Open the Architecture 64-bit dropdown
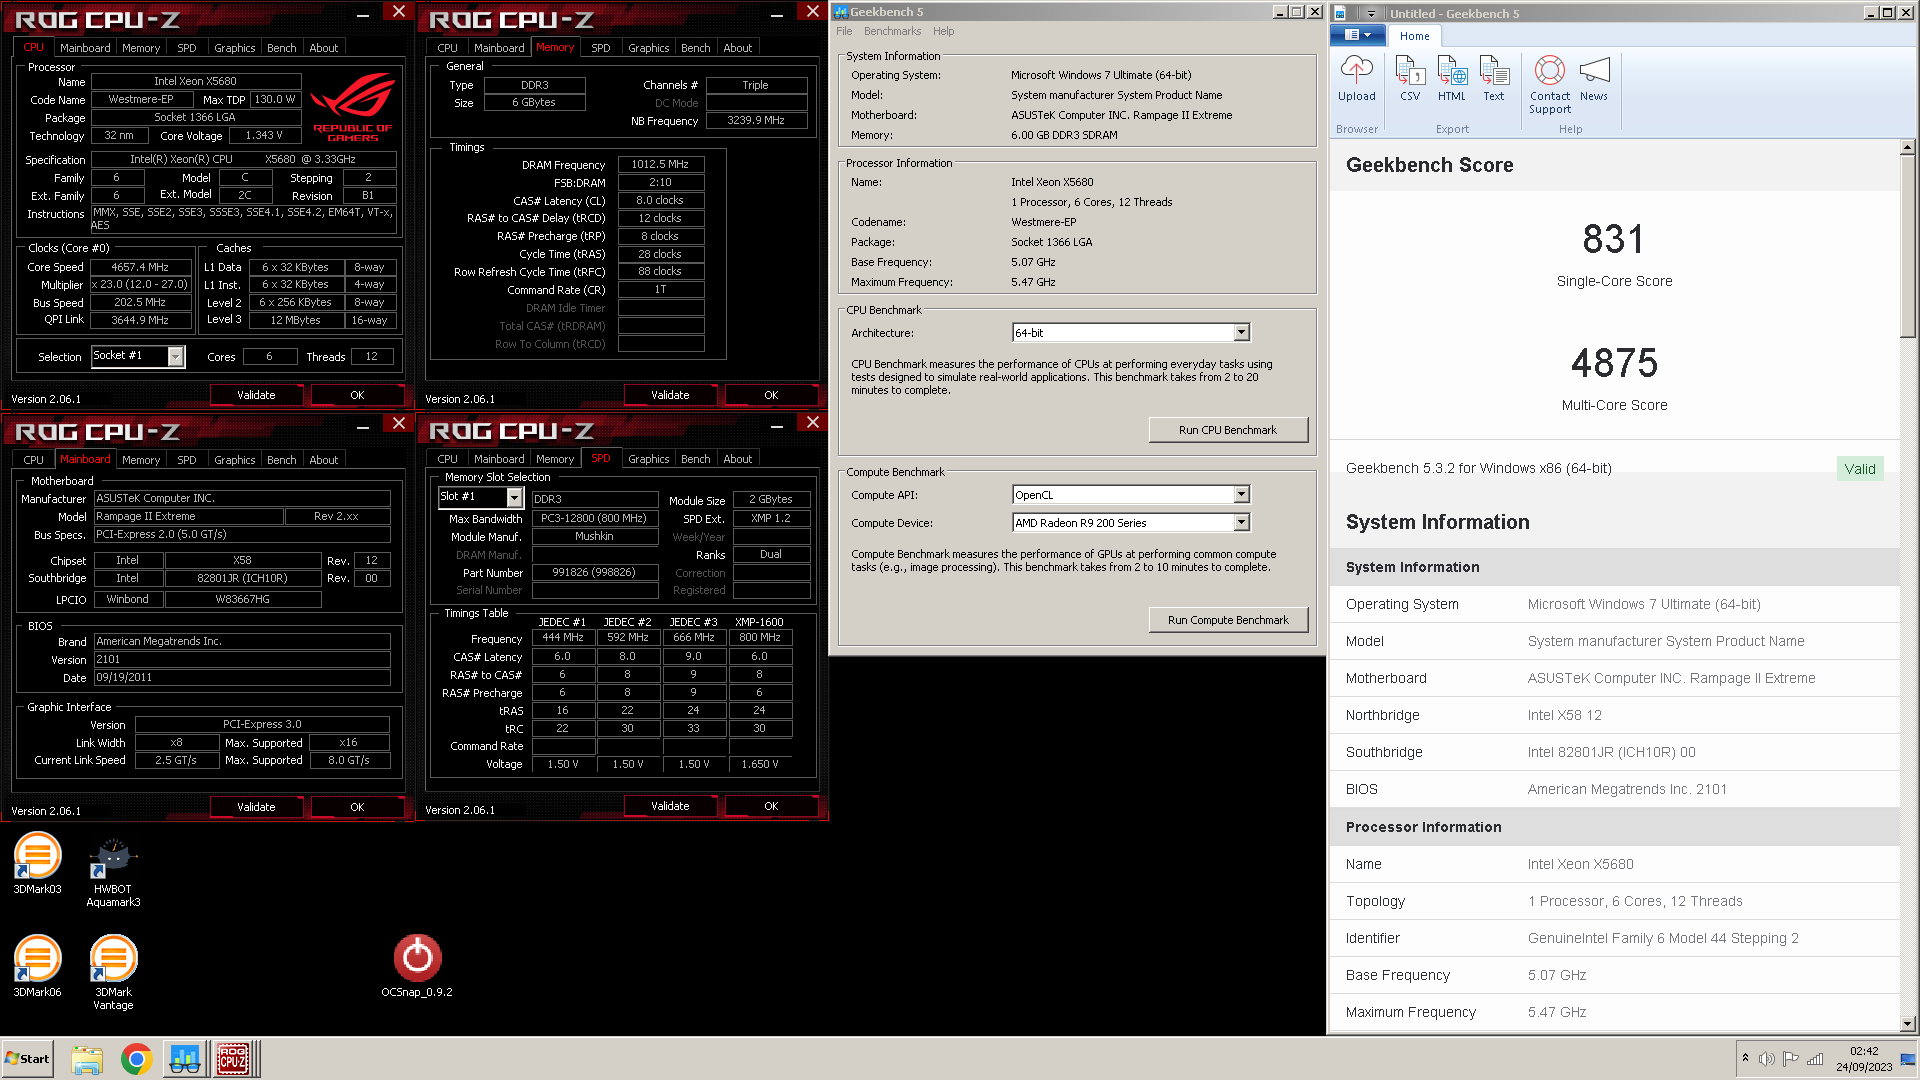Viewport: 1920px width, 1080px height. 1241,333
